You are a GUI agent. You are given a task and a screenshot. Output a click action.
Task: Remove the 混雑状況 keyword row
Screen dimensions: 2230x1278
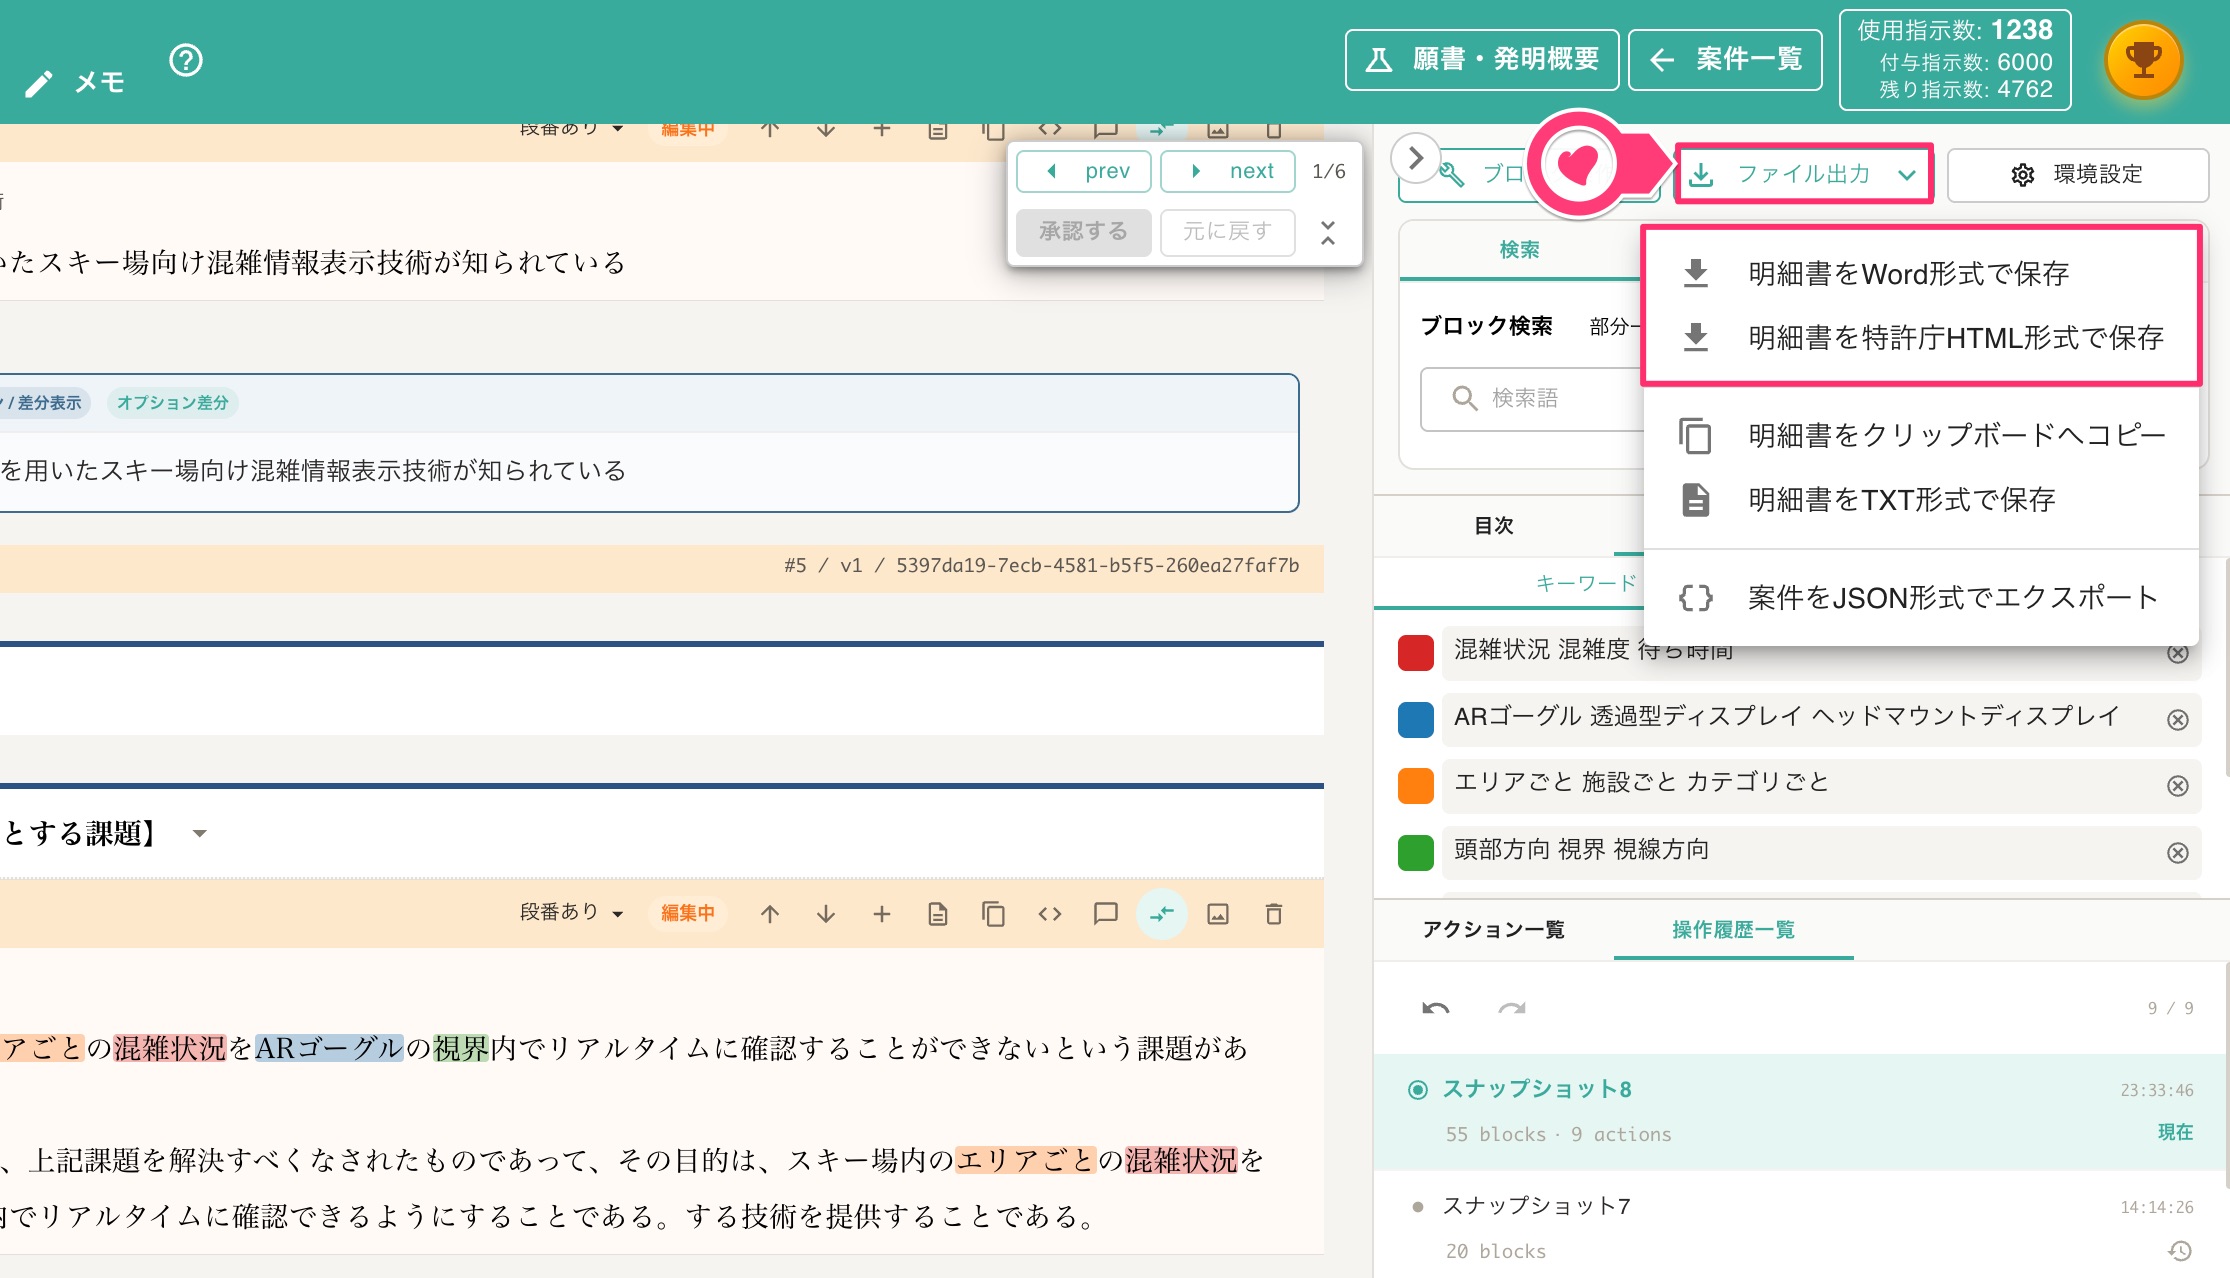(2178, 654)
